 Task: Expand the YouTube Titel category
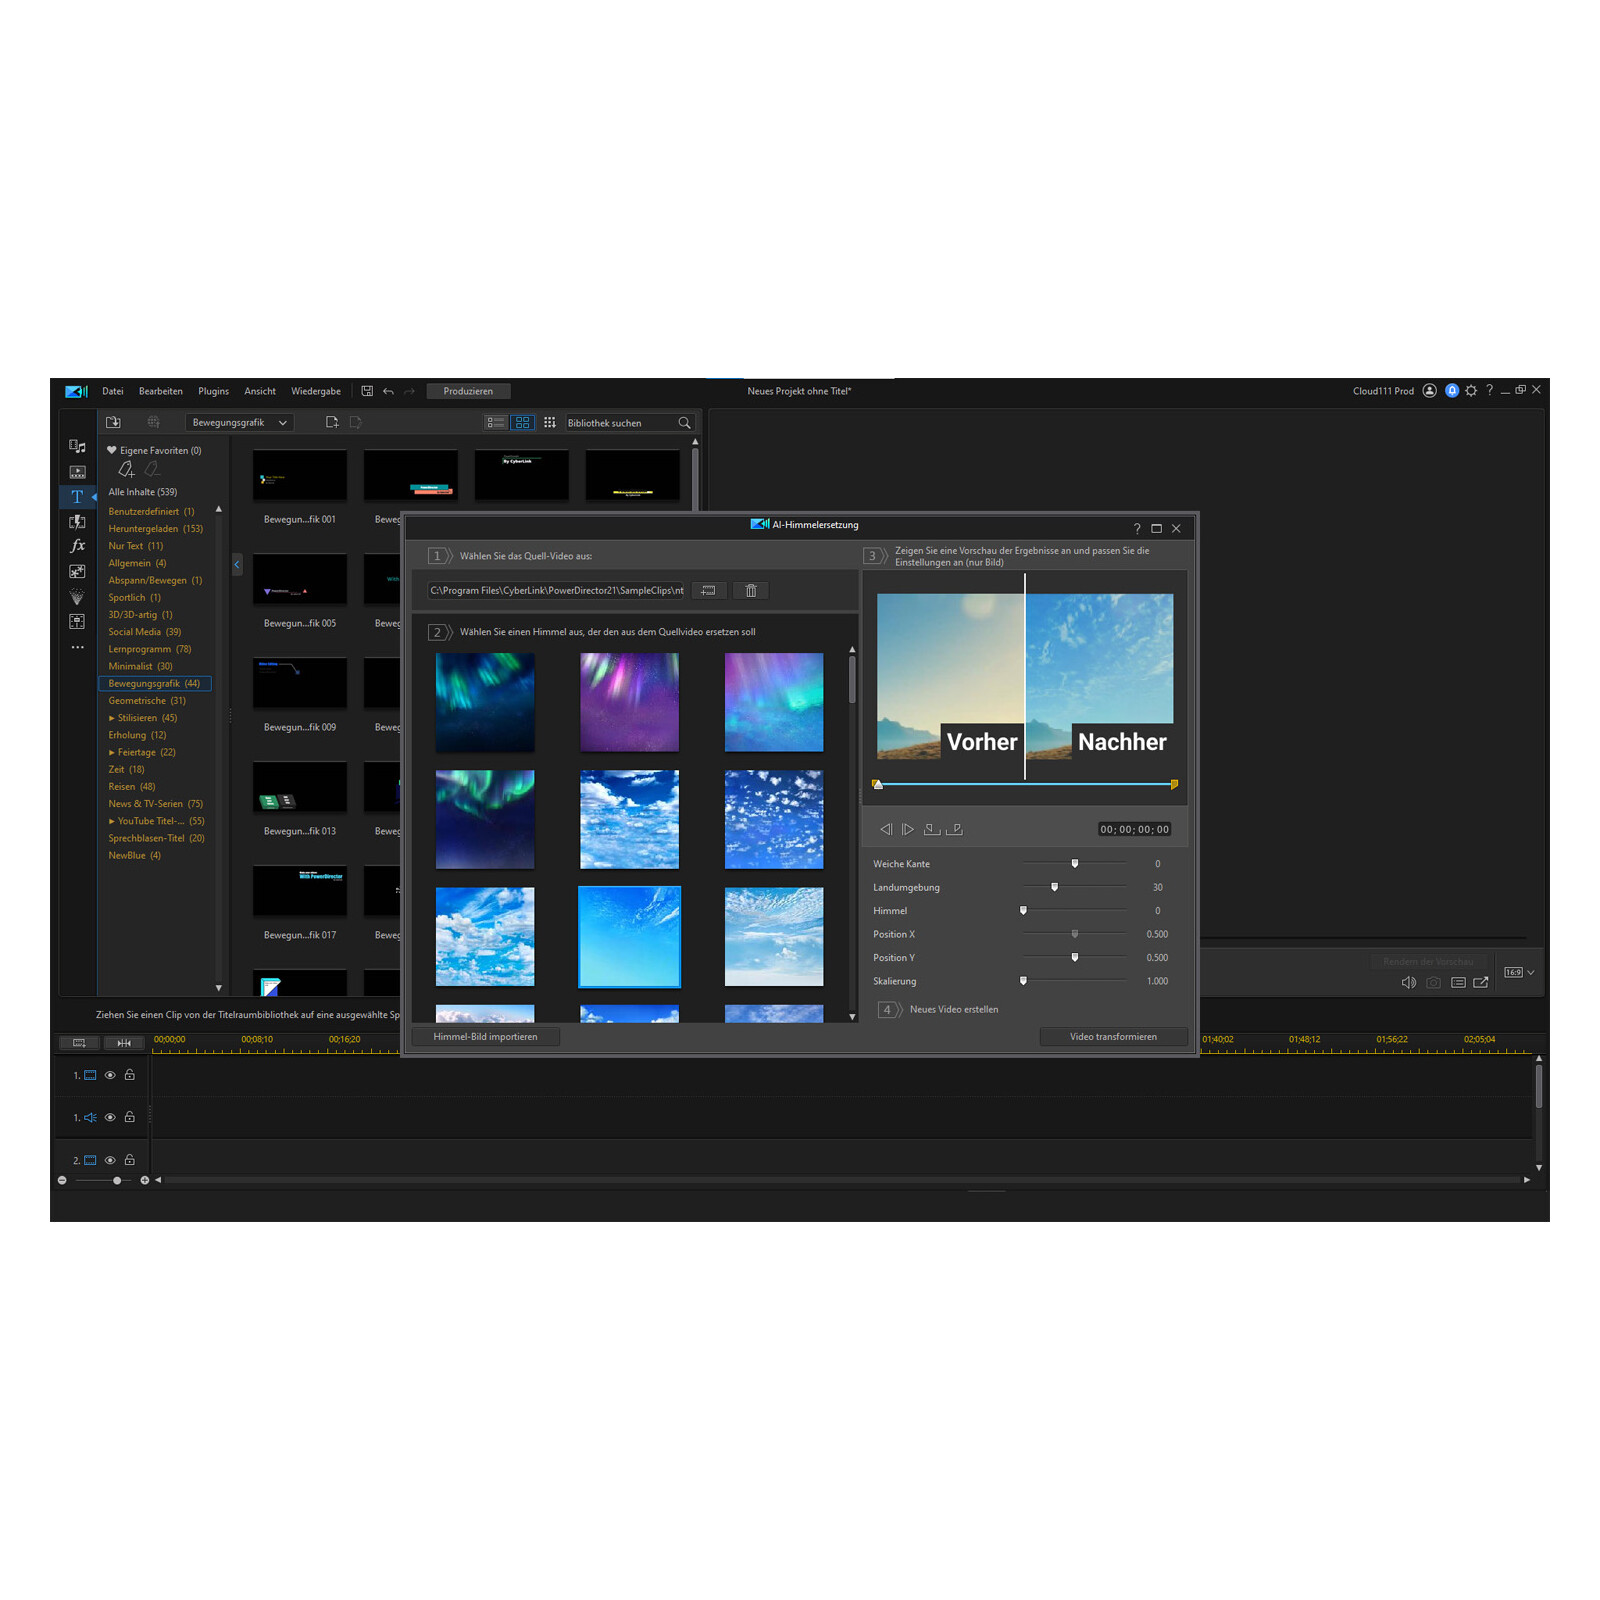[112, 821]
